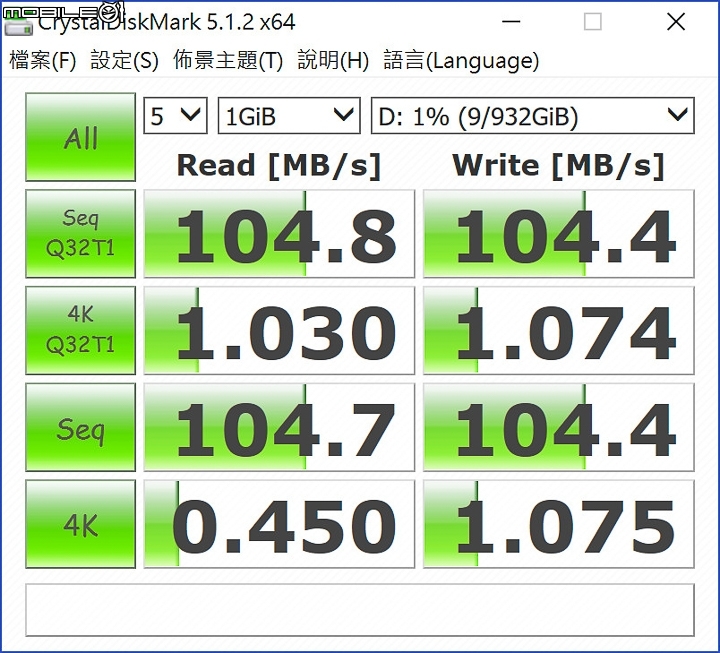
Task: Run all benchmarks with the All button
Action: click(x=80, y=137)
